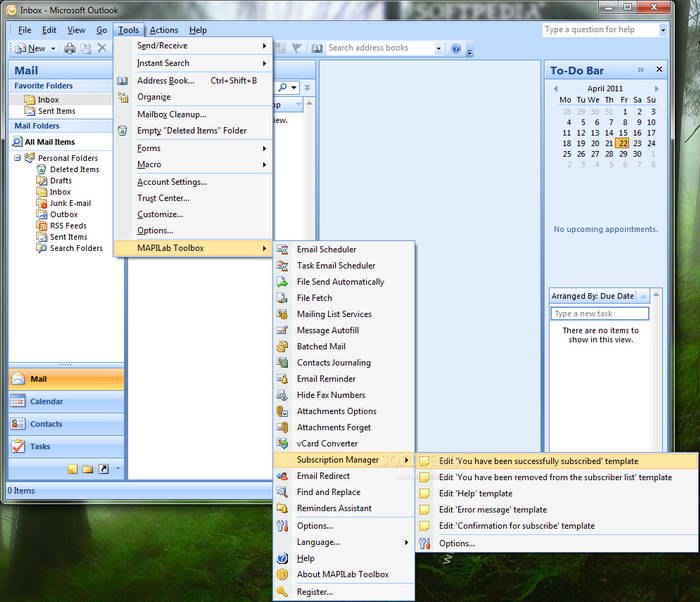Click the Notes icon in navigation pane

(x=72, y=469)
